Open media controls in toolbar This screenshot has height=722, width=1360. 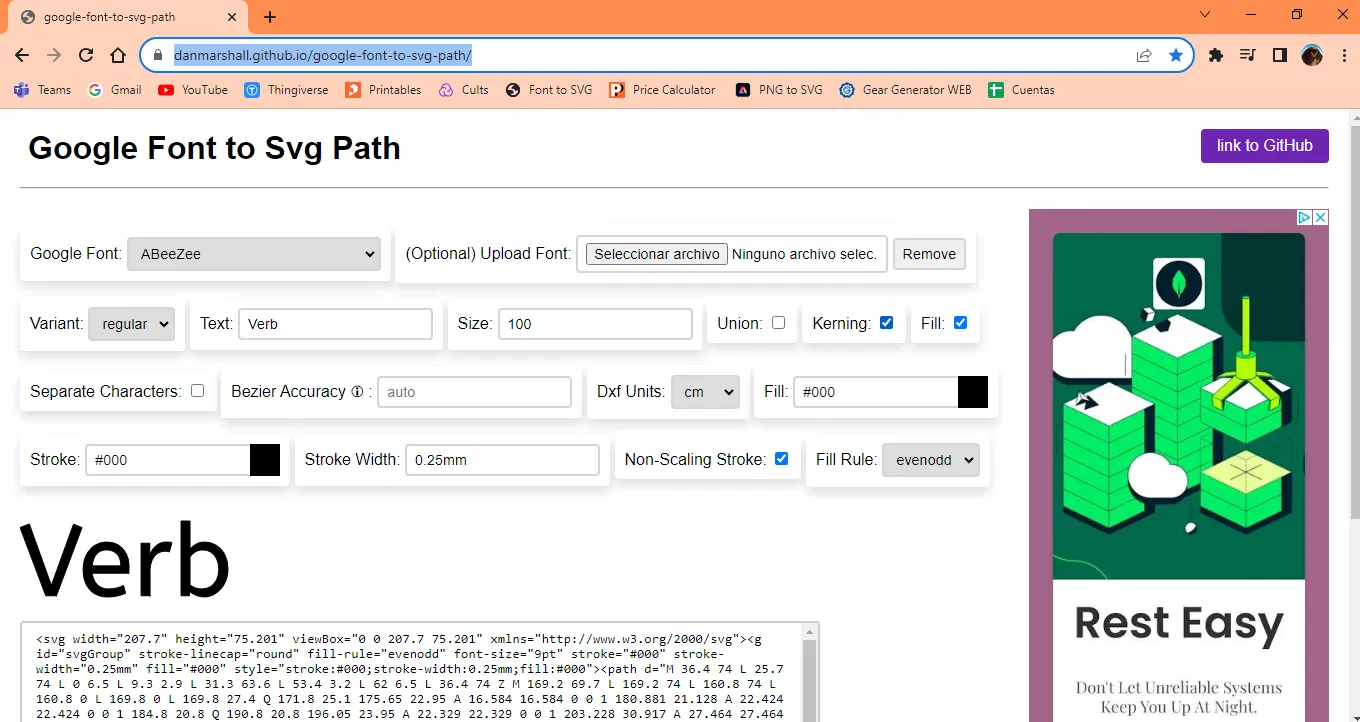coord(1248,55)
